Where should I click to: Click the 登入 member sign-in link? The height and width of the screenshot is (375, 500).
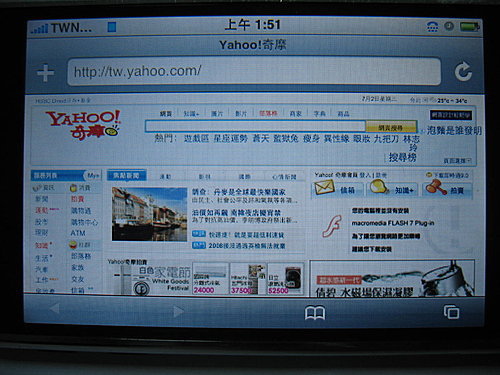(x=365, y=175)
